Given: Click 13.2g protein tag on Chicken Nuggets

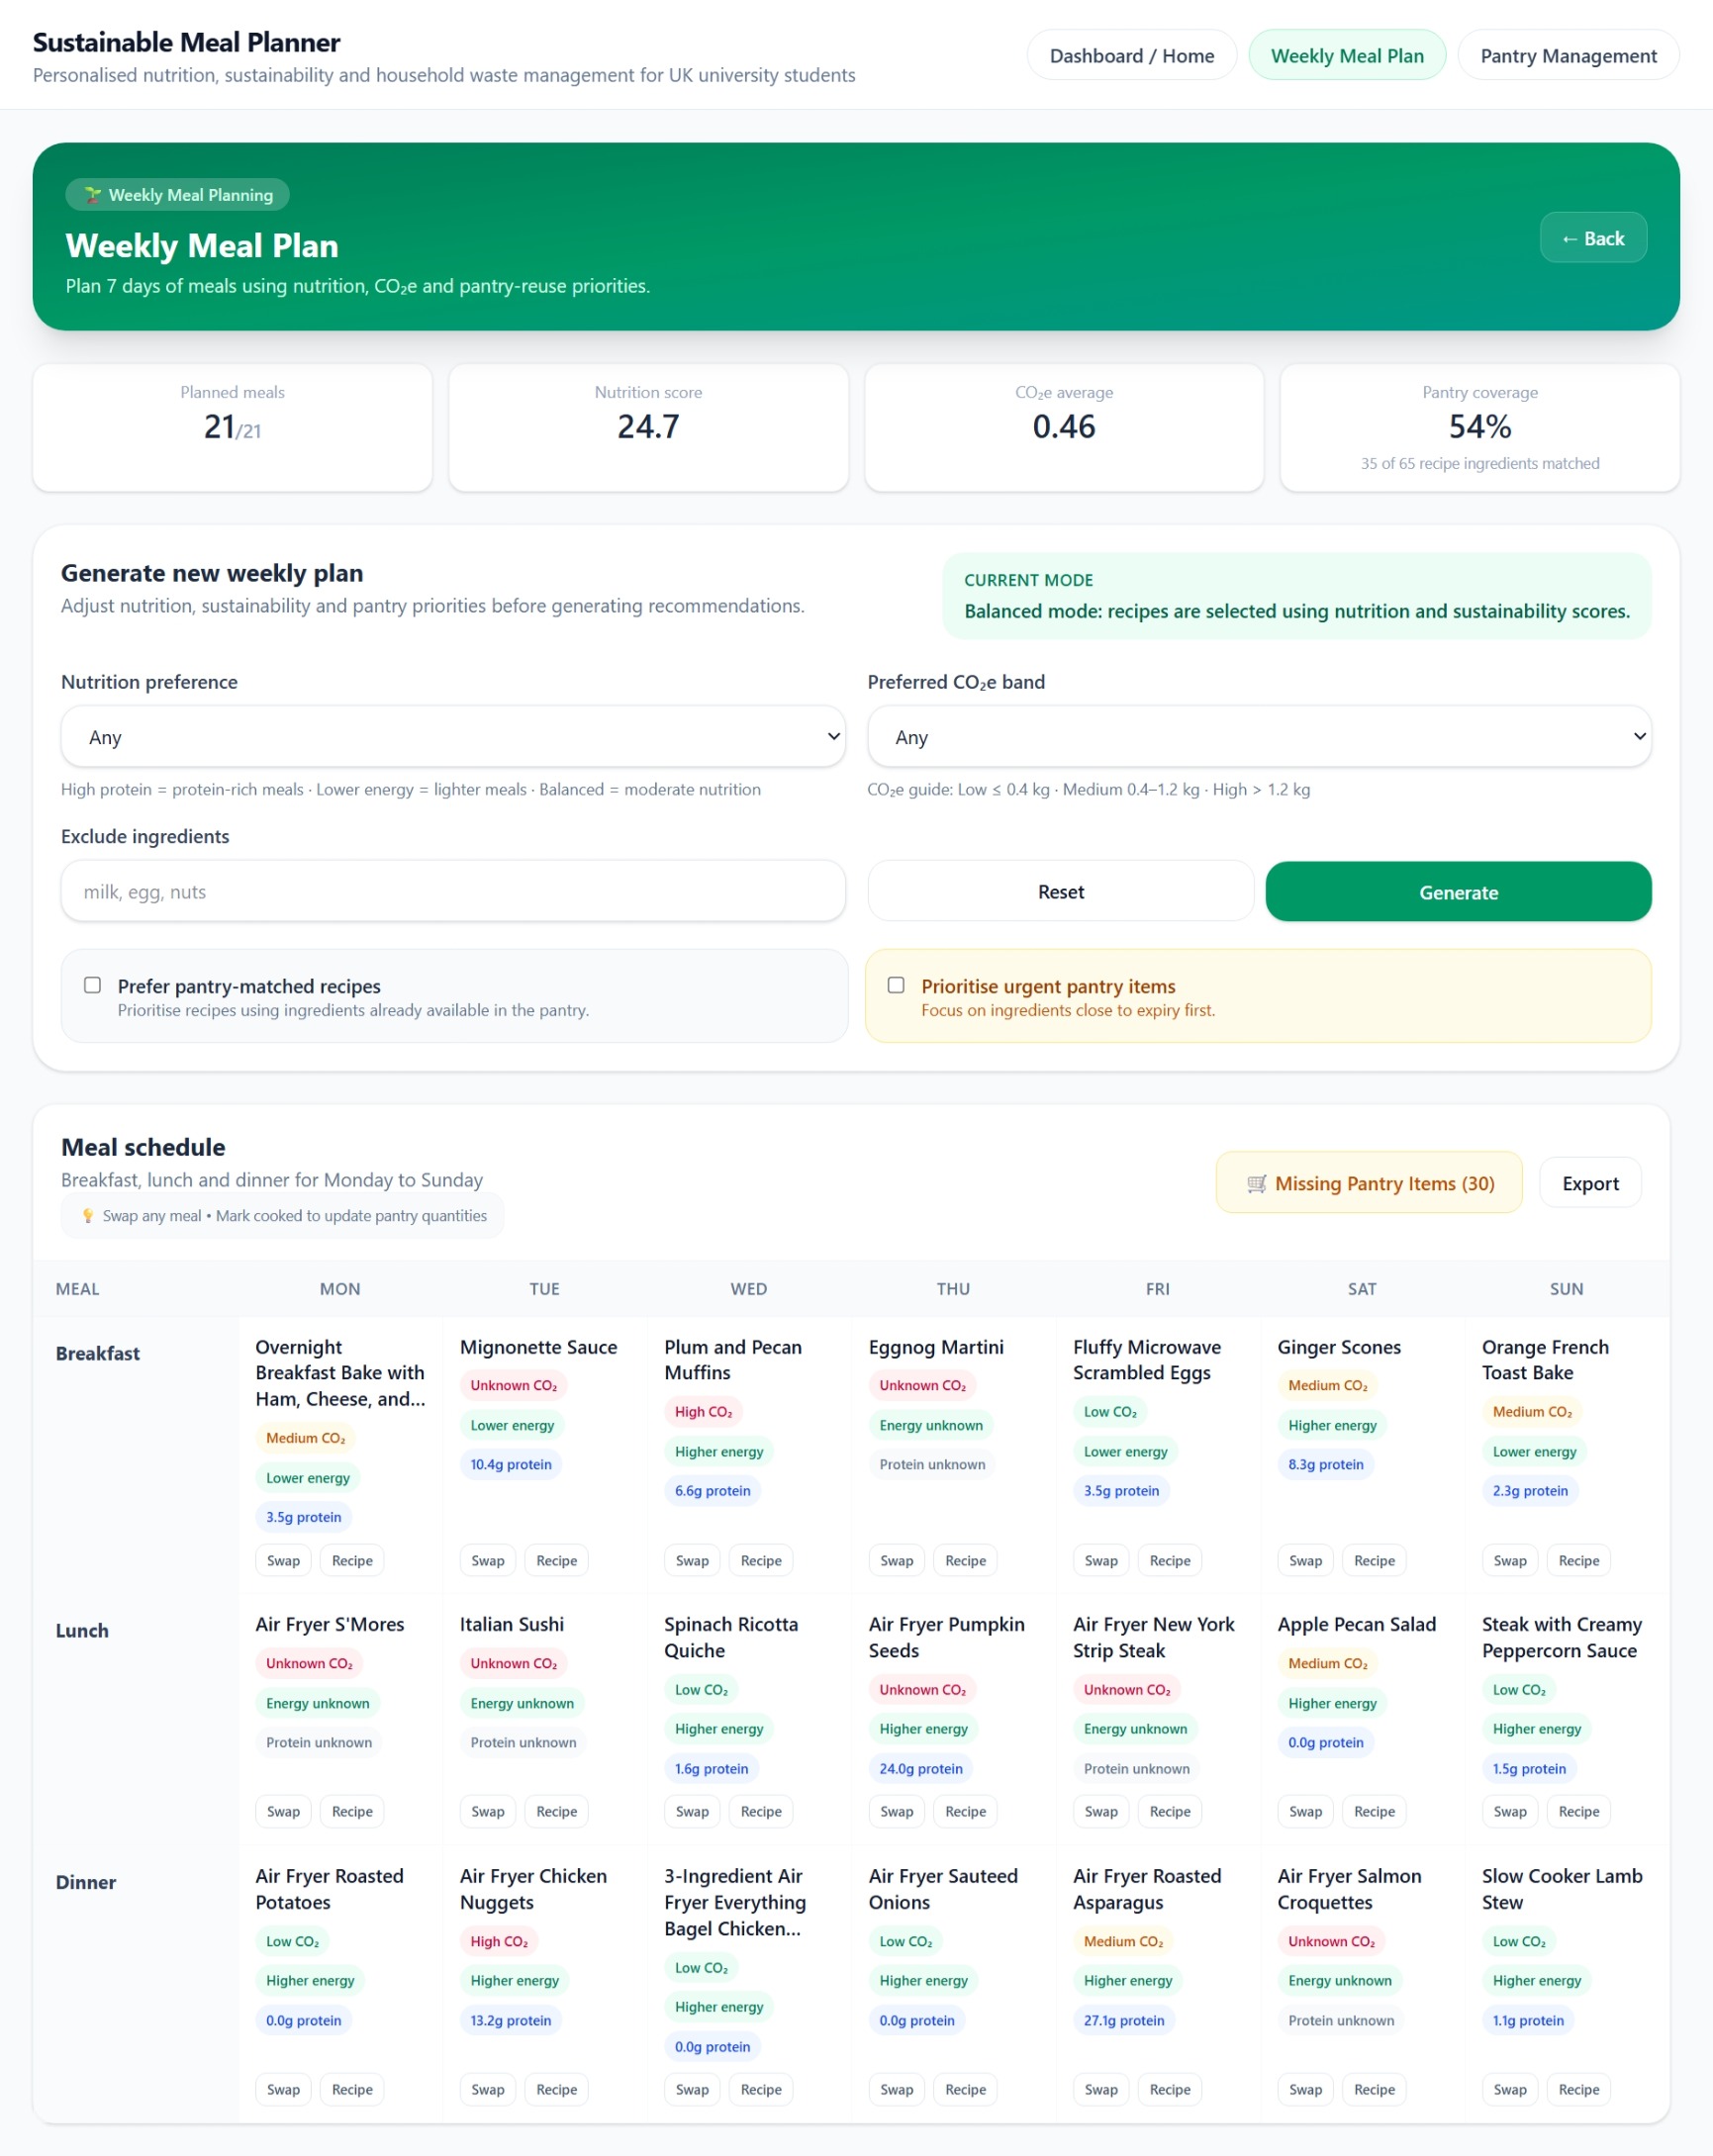Looking at the screenshot, I should pos(511,2020).
